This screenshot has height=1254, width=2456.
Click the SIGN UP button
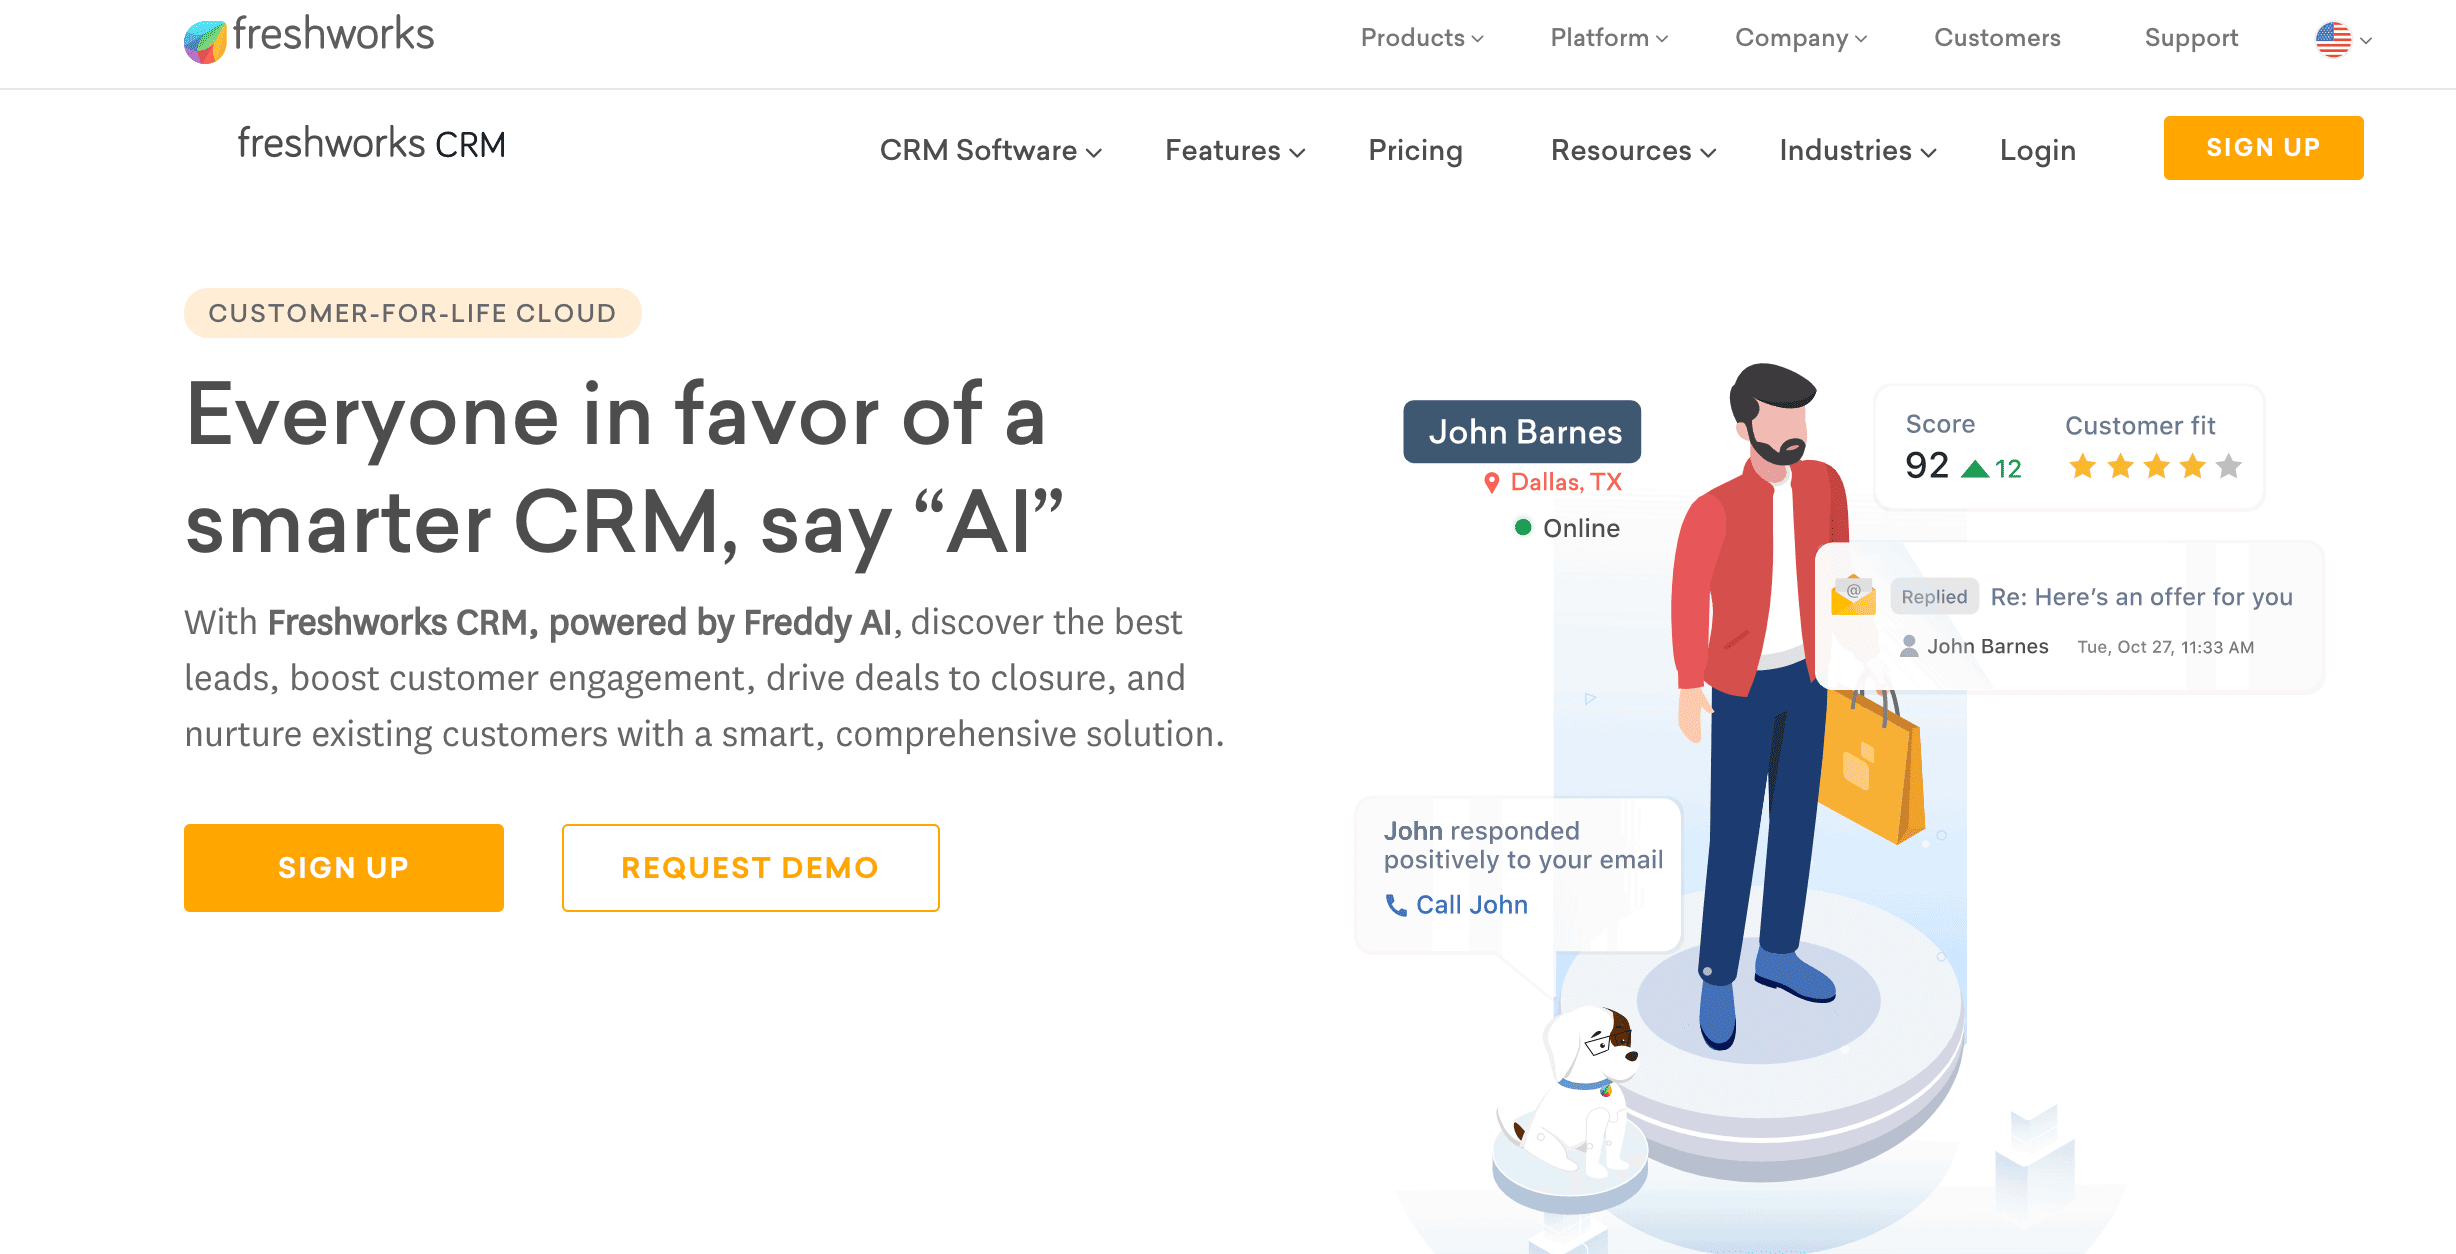coord(2263,147)
